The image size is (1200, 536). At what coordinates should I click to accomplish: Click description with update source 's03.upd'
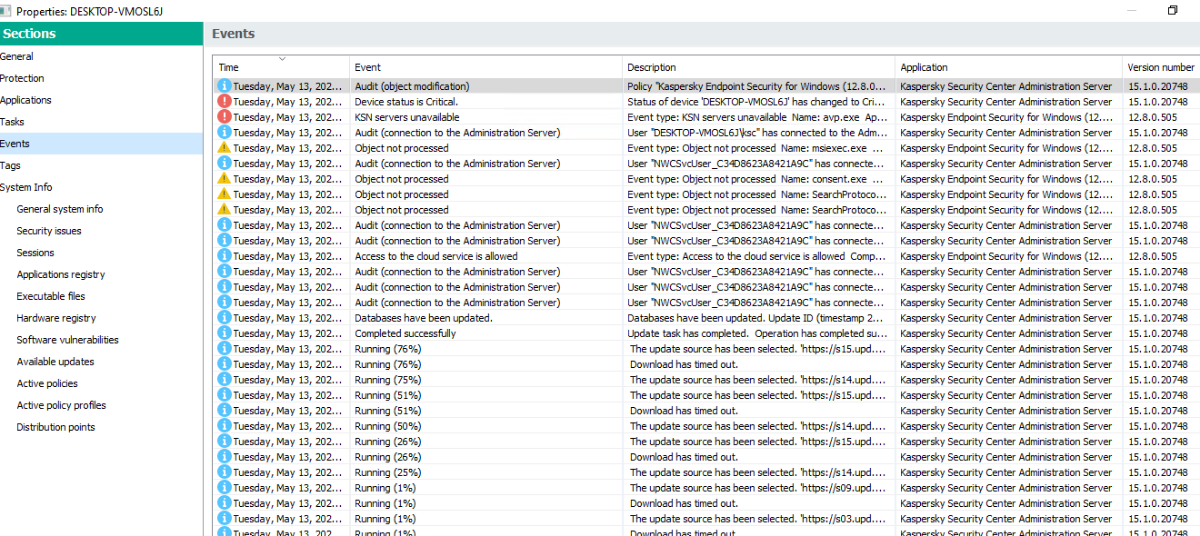point(758,519)
